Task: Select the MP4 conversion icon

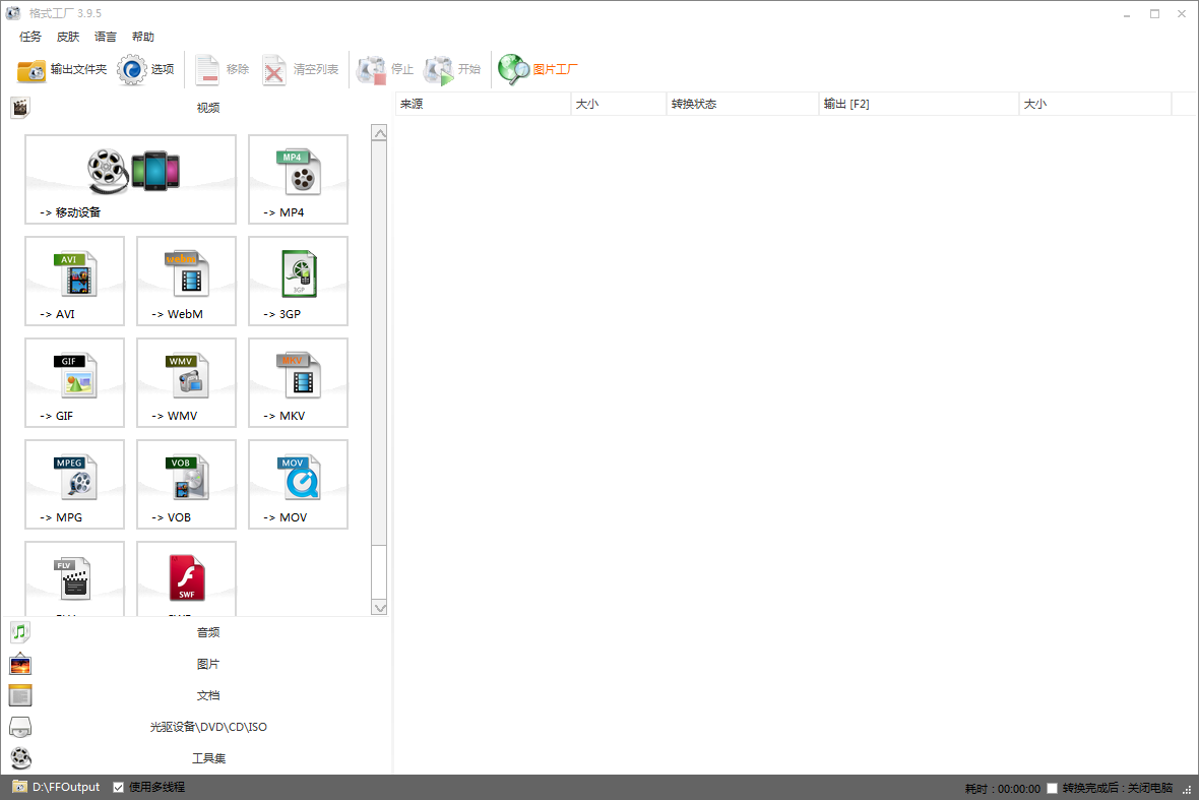Action: pyautogui.click(x=298, y=180)
